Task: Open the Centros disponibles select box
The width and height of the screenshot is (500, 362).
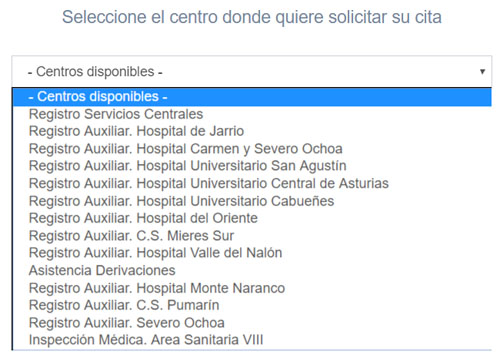Action: [252, 71]
